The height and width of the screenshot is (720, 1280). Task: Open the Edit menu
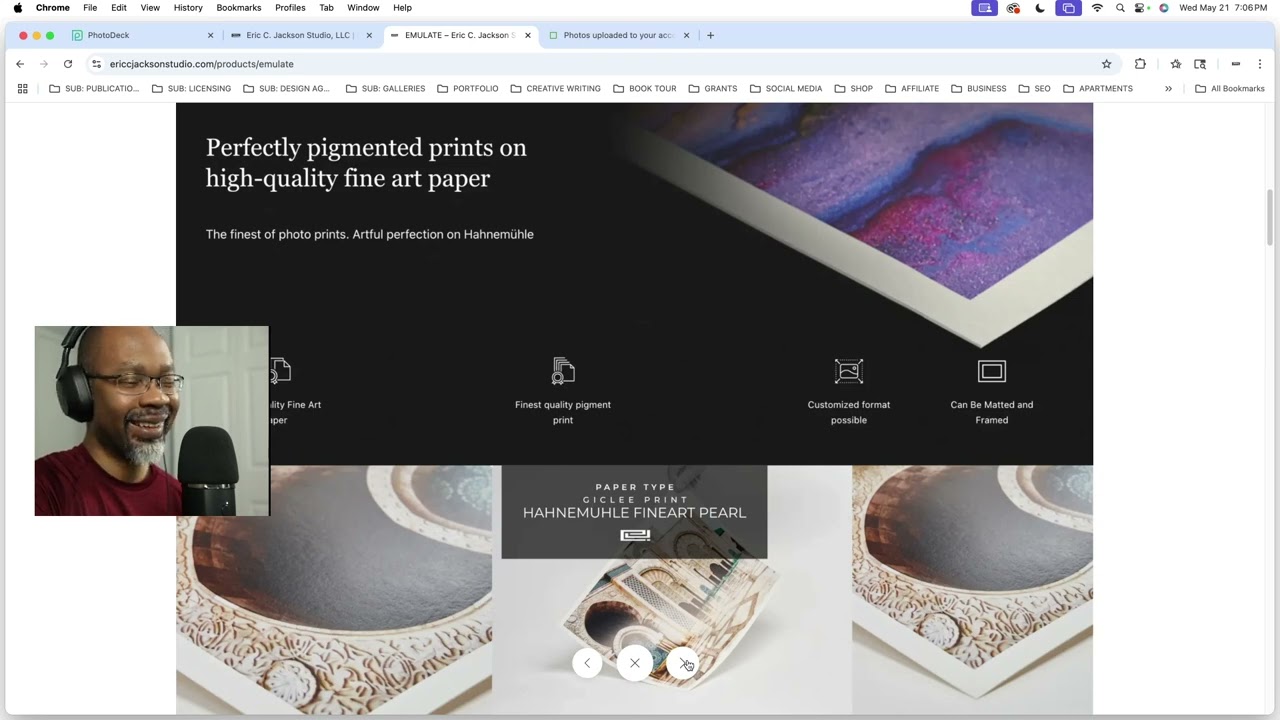(119, 8)
